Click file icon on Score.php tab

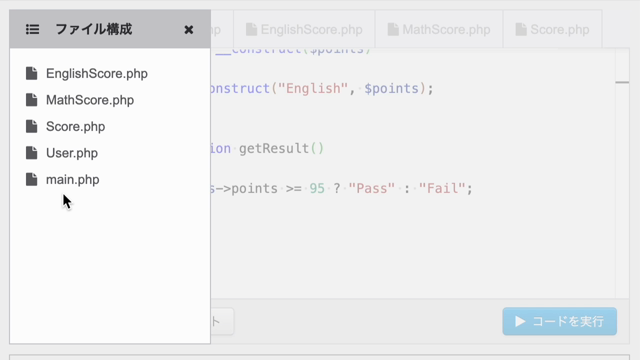[x=521, y=29]
